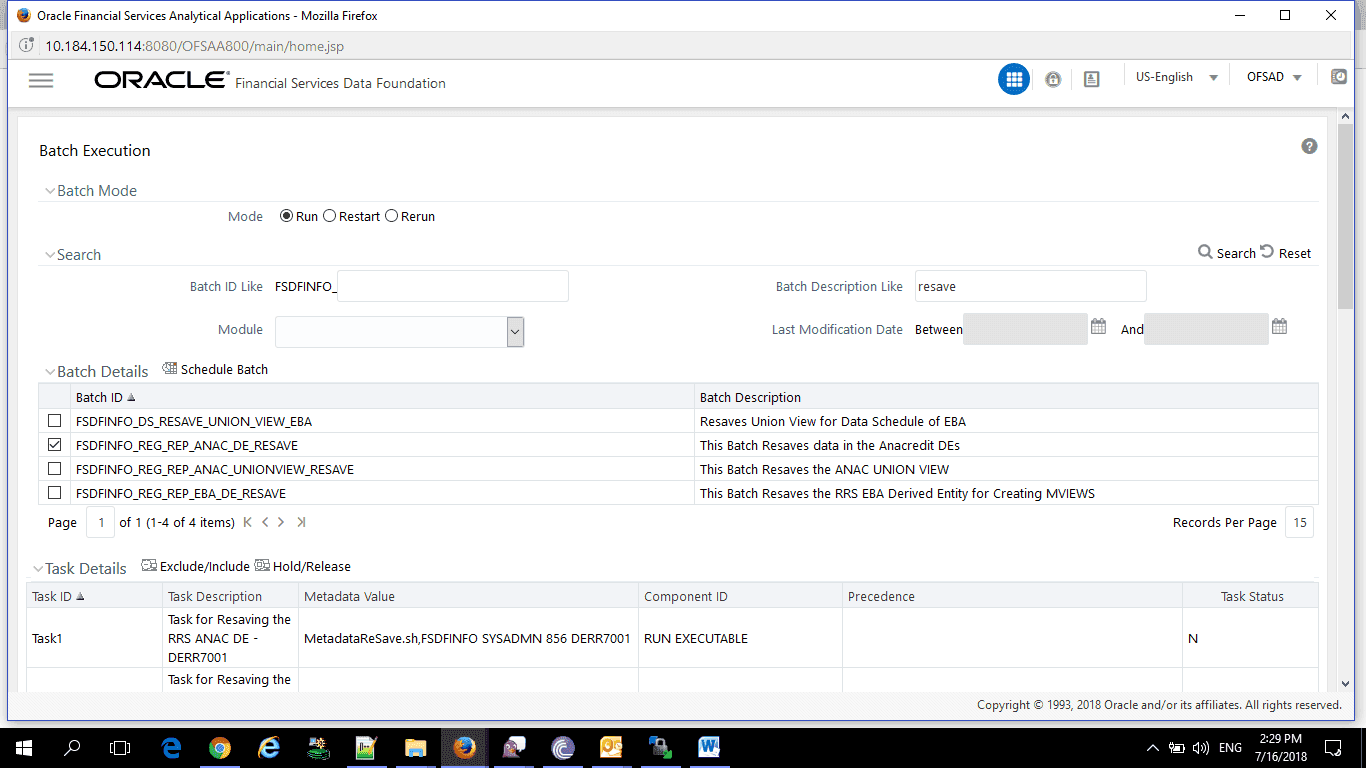
Task: Click Exclude/Include task button
Action: pyautogui.click(x=196, y=566)
